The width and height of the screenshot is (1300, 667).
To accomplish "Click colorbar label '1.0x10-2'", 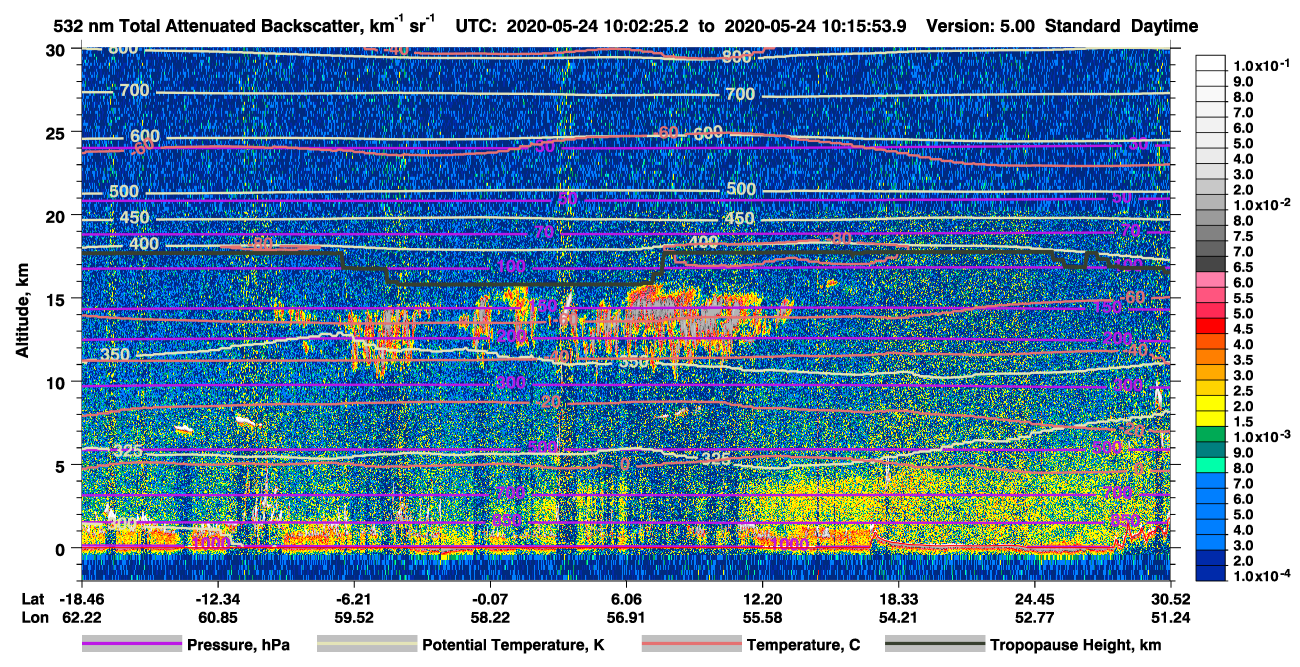I will click(1264, 204).
